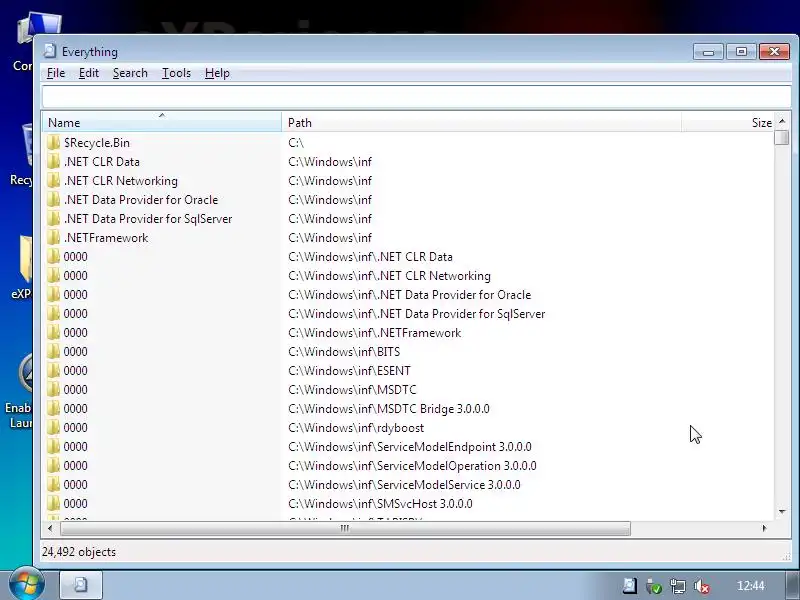Open the Help menu
The image size is (800, 600).
[x=217, y=73]
